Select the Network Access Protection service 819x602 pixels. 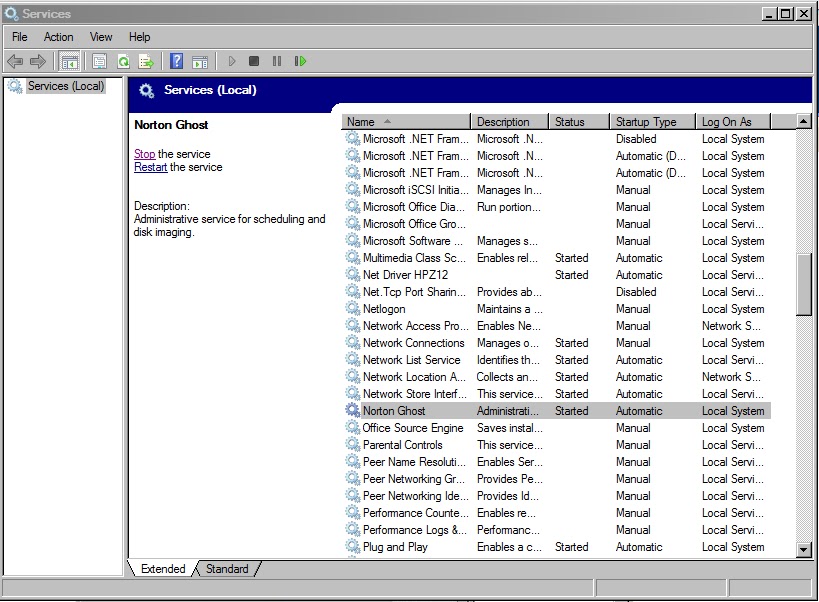557,326
